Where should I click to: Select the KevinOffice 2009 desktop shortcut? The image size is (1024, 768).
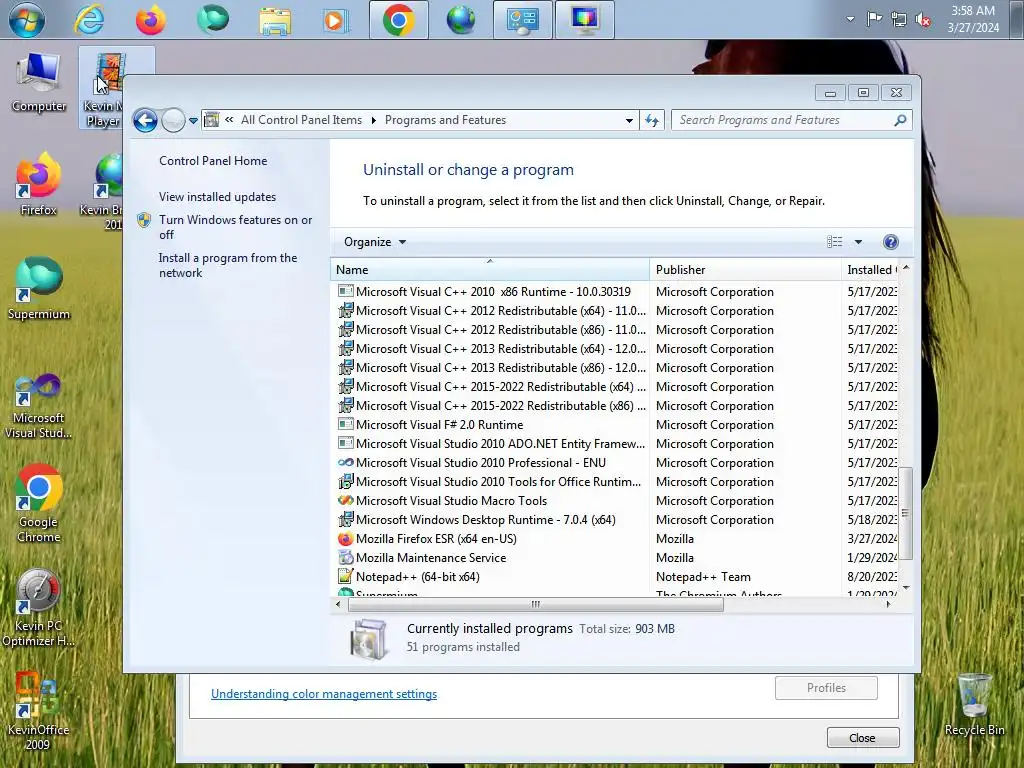pos(39,711)
